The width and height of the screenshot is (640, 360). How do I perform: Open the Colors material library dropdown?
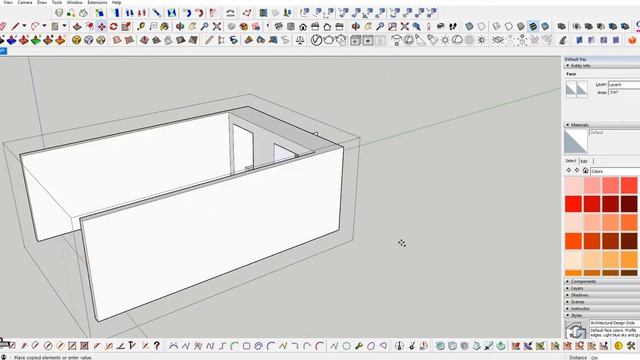coord(615,171)
